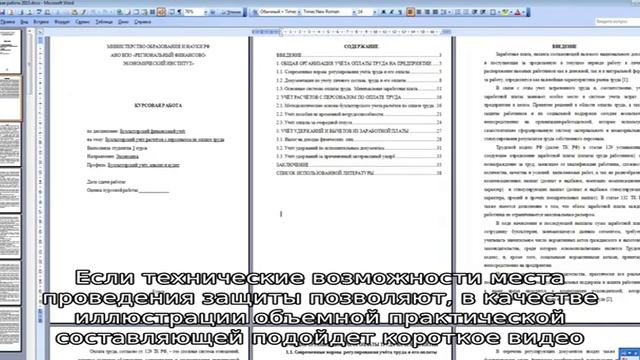The width and height of the screenshot is (640, 360).
Task: Click the Undo arrow icon
Action: point(93,12)
